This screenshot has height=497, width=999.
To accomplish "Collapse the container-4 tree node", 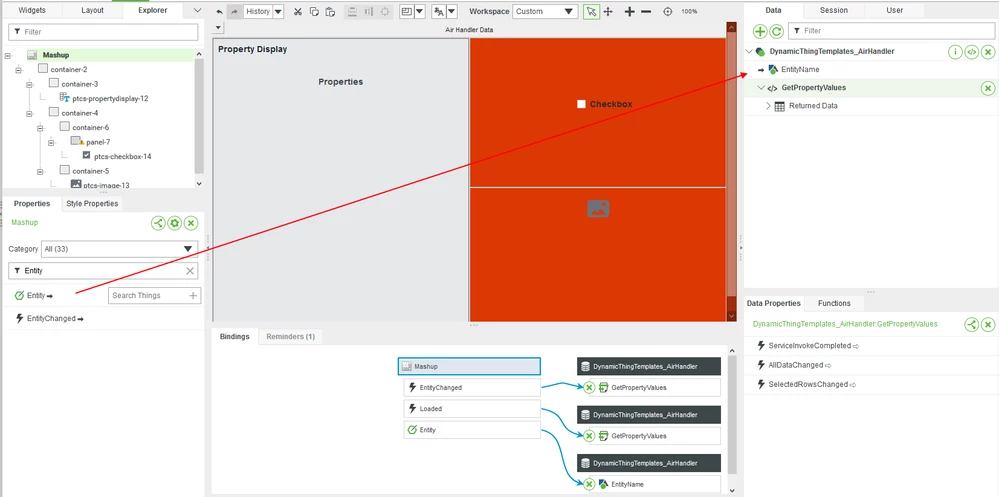I will click(x=29, y=113).
